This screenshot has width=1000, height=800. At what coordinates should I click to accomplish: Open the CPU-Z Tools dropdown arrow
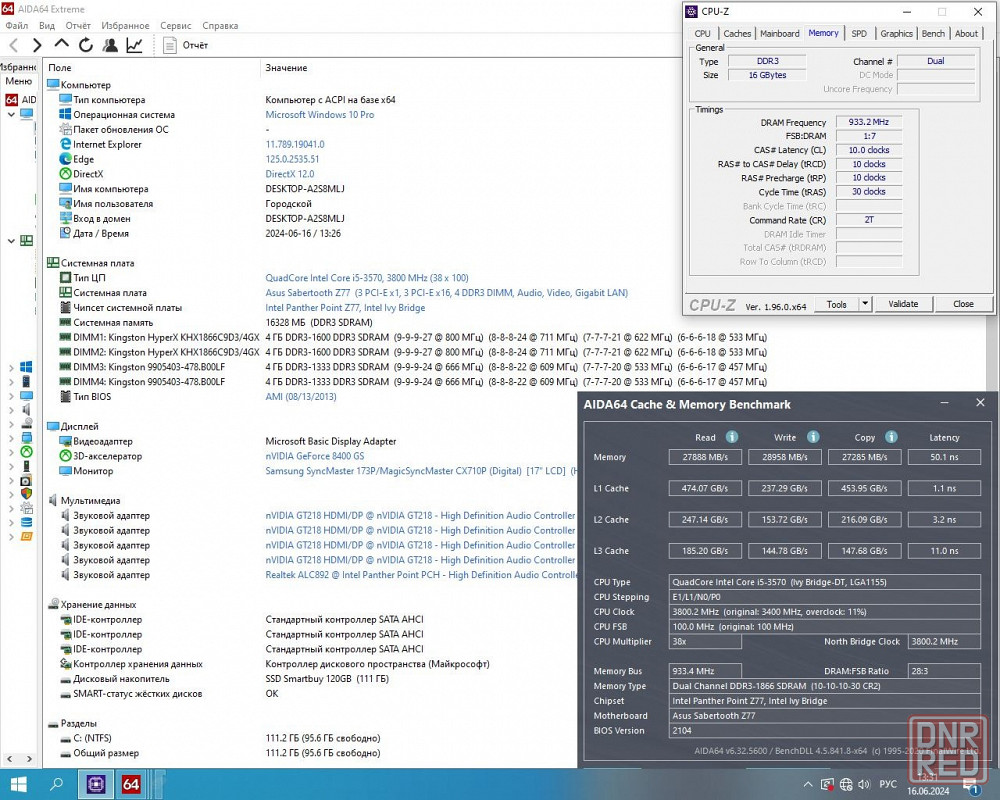(x=865, y=304)
